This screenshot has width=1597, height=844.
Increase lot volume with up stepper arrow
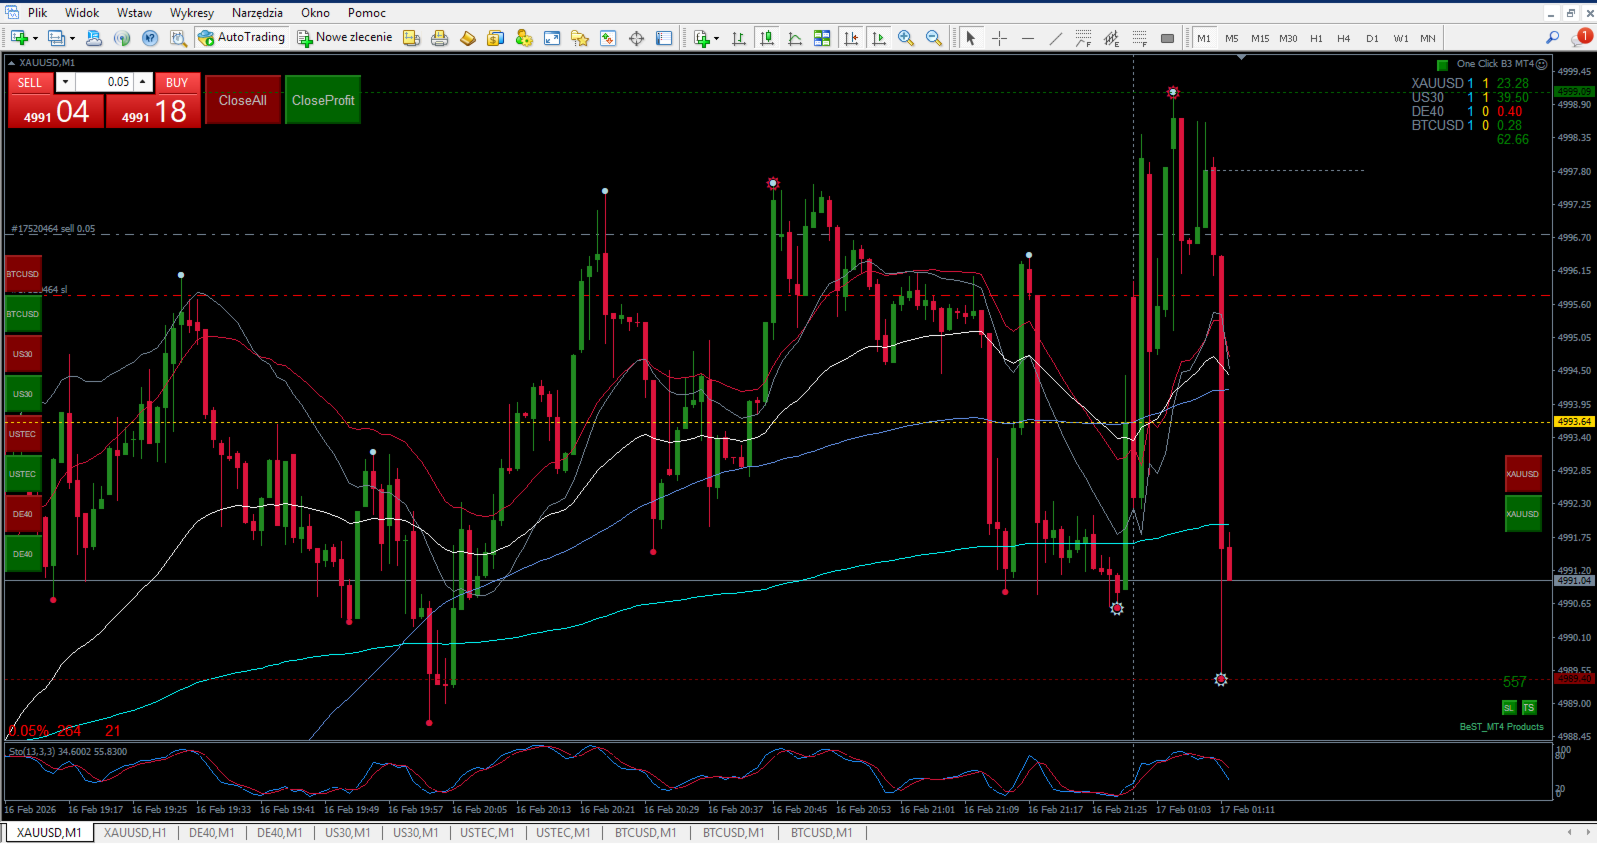click(143, 82)
